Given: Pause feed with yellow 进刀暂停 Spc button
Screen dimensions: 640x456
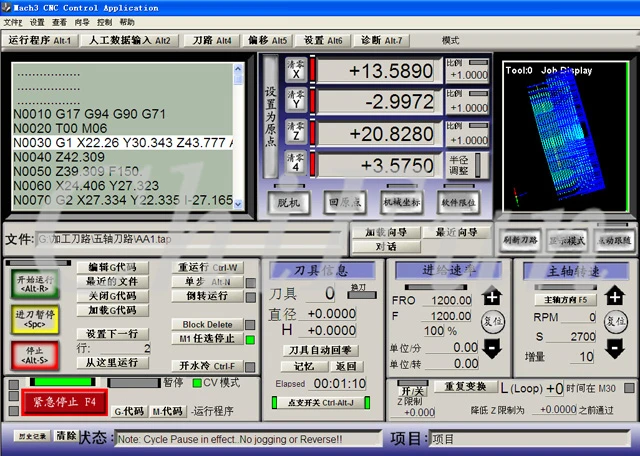Looking at the screenshot, I should [35, 319].
